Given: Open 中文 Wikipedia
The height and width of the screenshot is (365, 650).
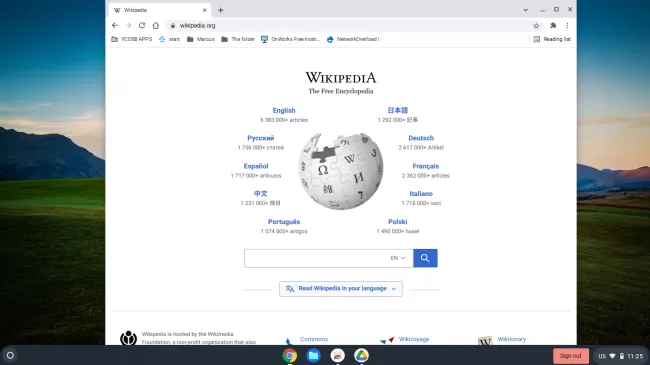Looking at the screenshot, I should click(261, 194).
